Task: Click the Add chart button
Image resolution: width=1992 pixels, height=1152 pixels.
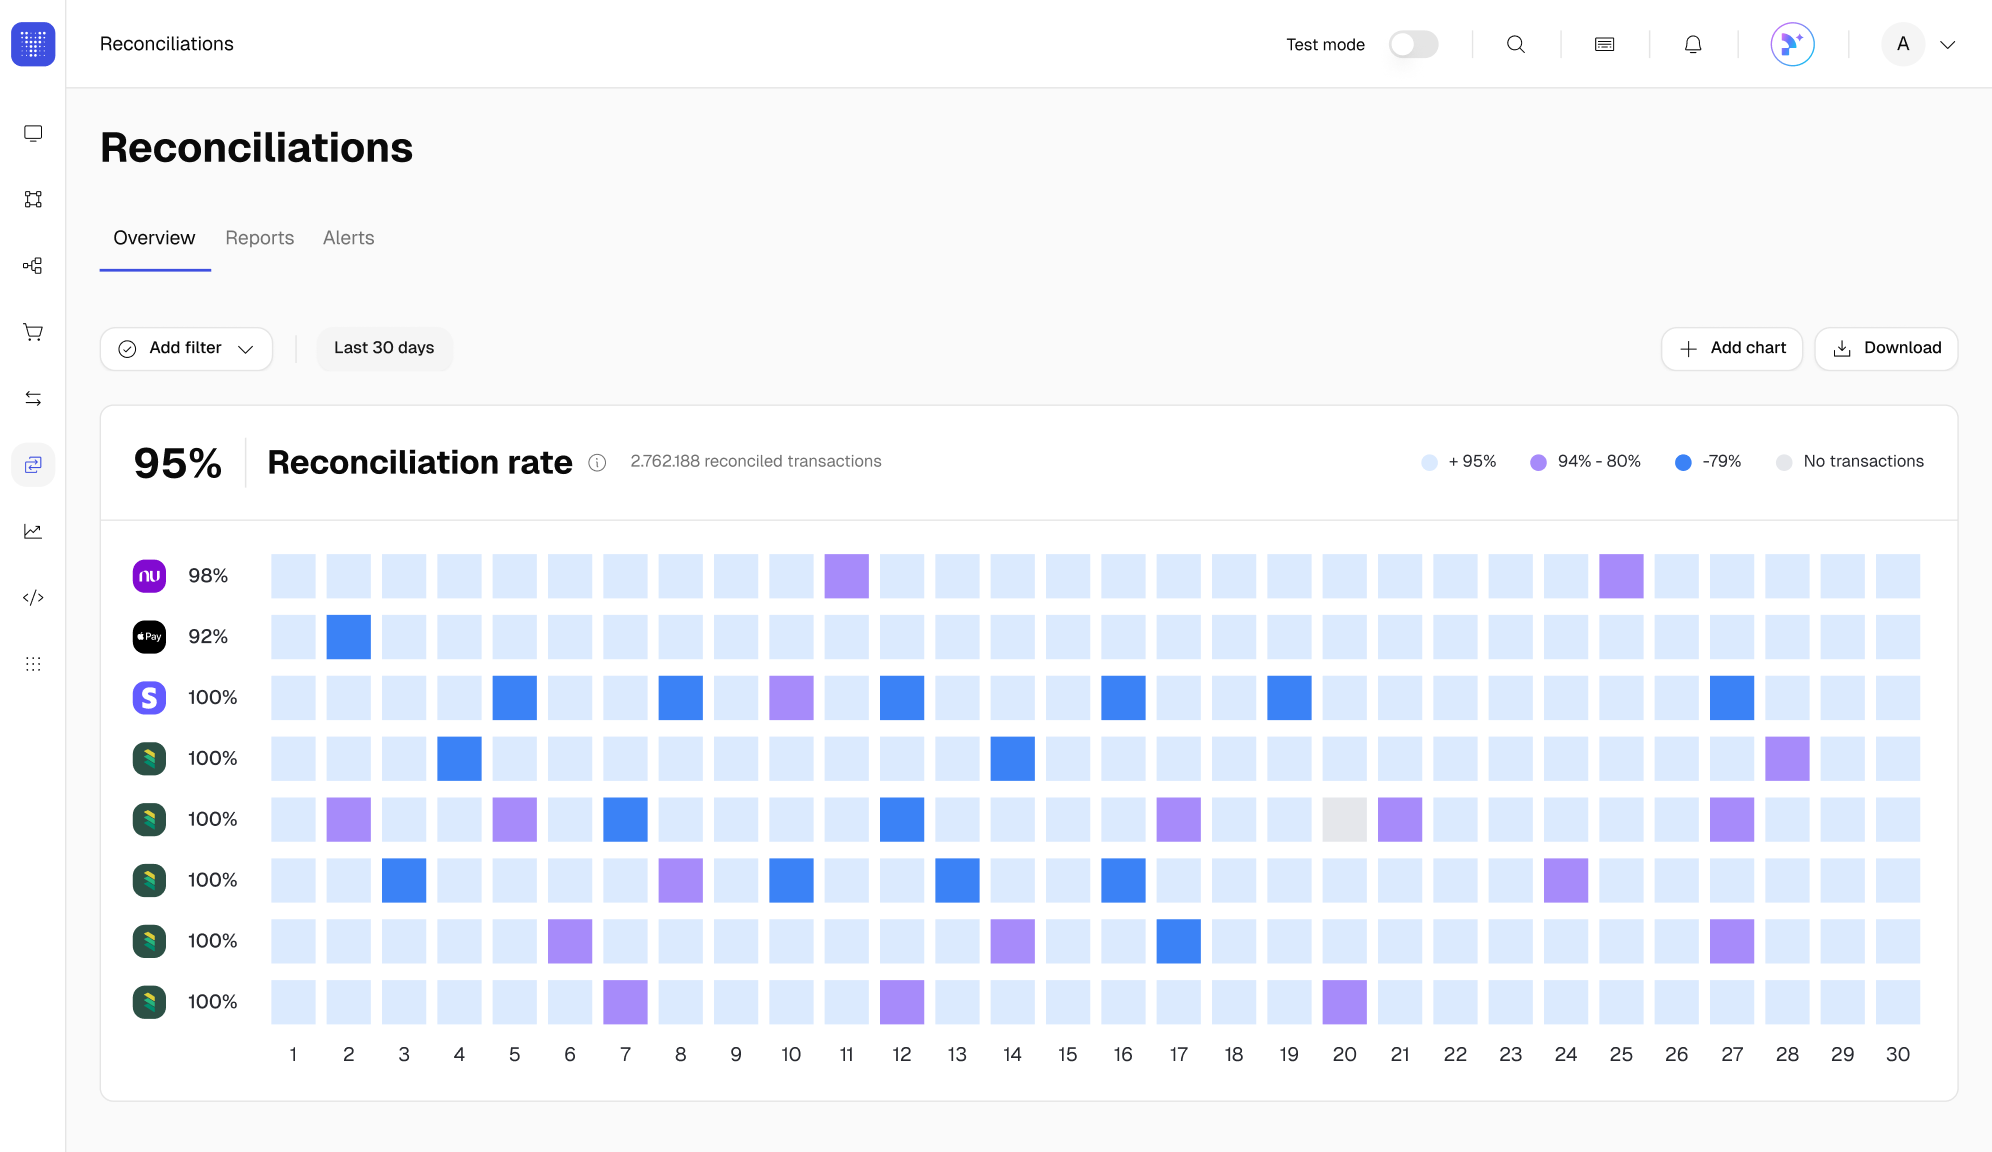Action: pyautogui.click(x=1731, y=348)
